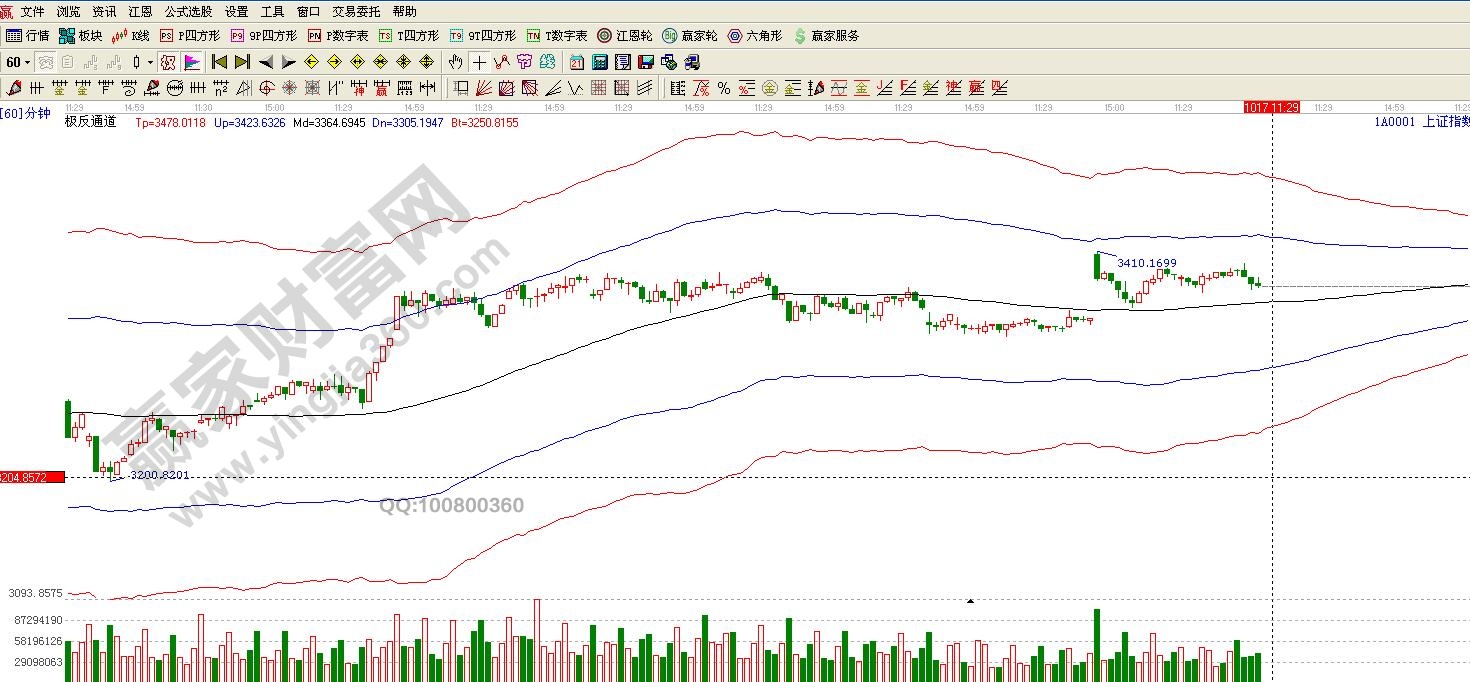Click the 赢家服务 button
The height and width of the screenshot is (682, 1470).
(826, 36)
